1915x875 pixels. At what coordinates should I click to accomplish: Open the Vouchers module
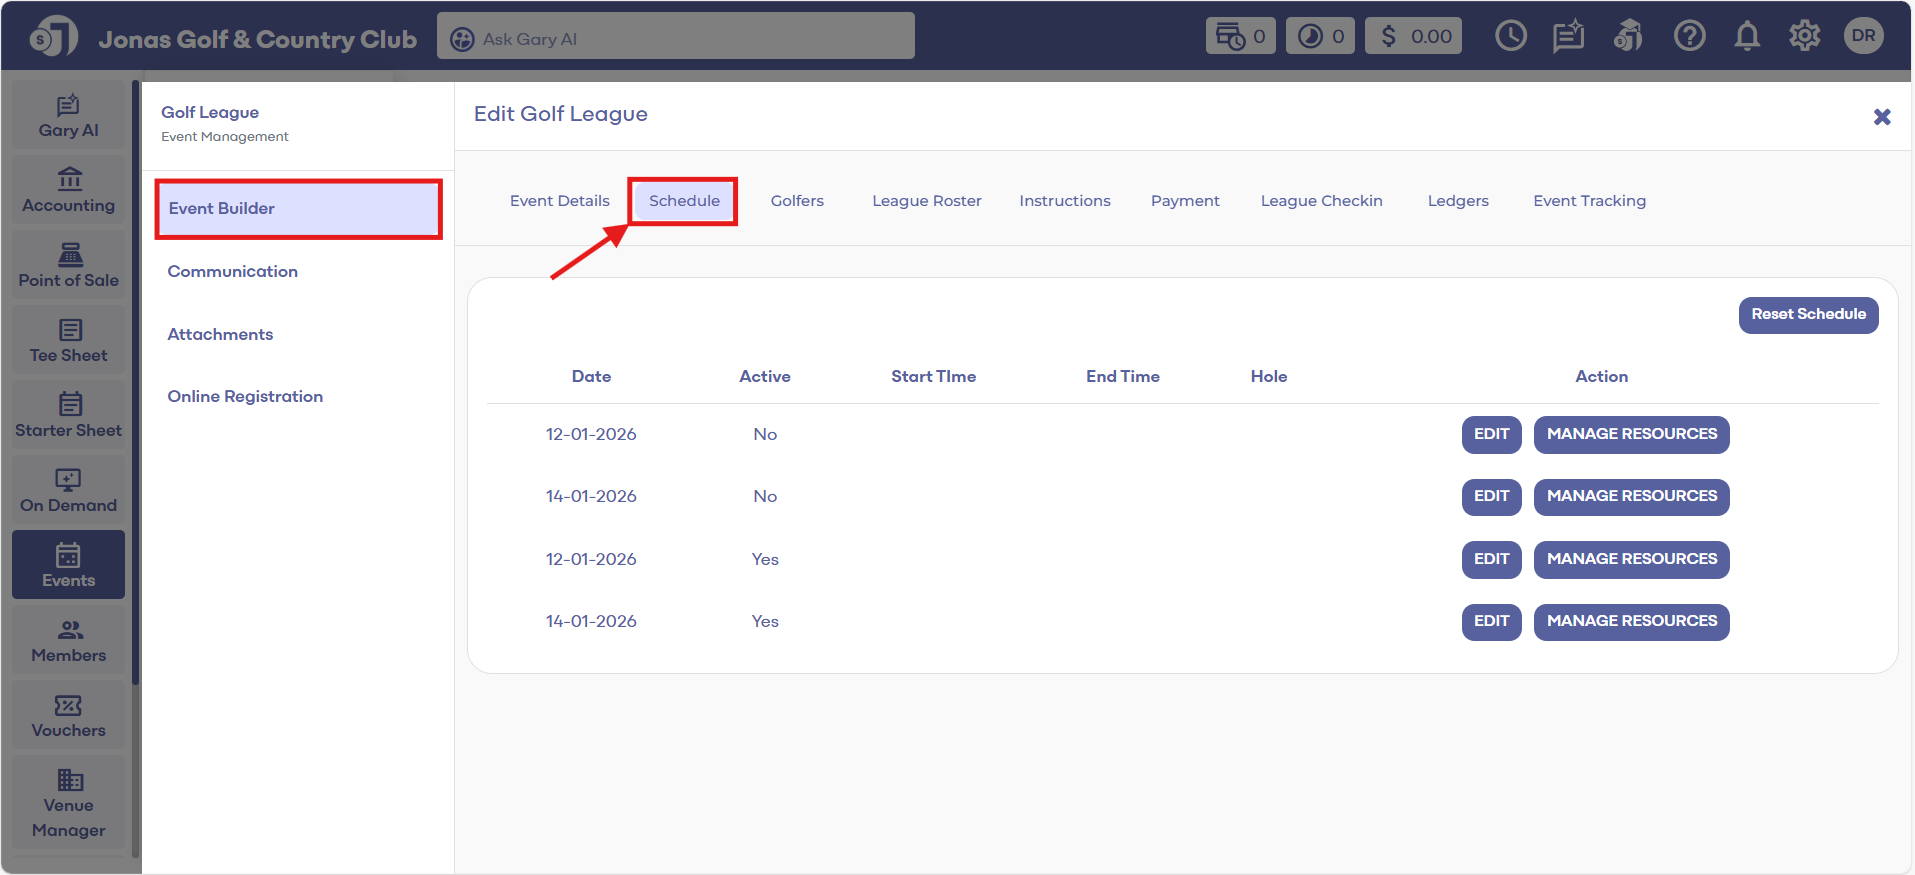click(68, 716)
